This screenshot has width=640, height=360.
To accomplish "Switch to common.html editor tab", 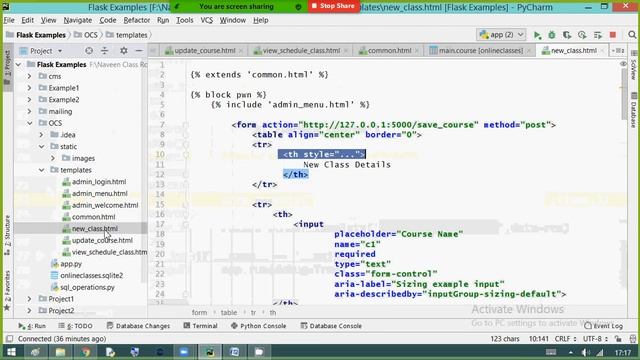I will [389, 51].
